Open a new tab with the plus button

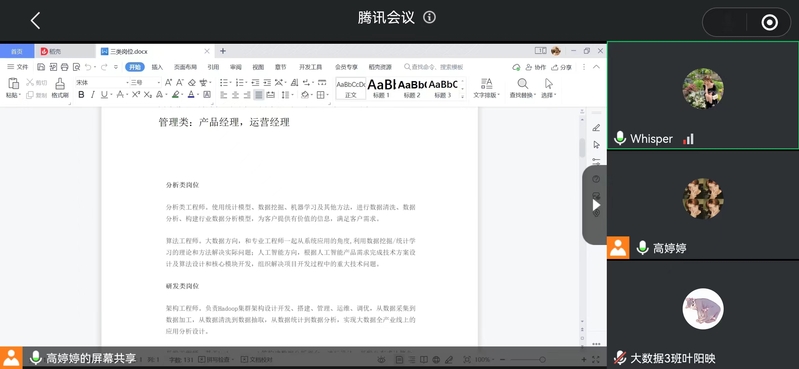tap(223, 51)
